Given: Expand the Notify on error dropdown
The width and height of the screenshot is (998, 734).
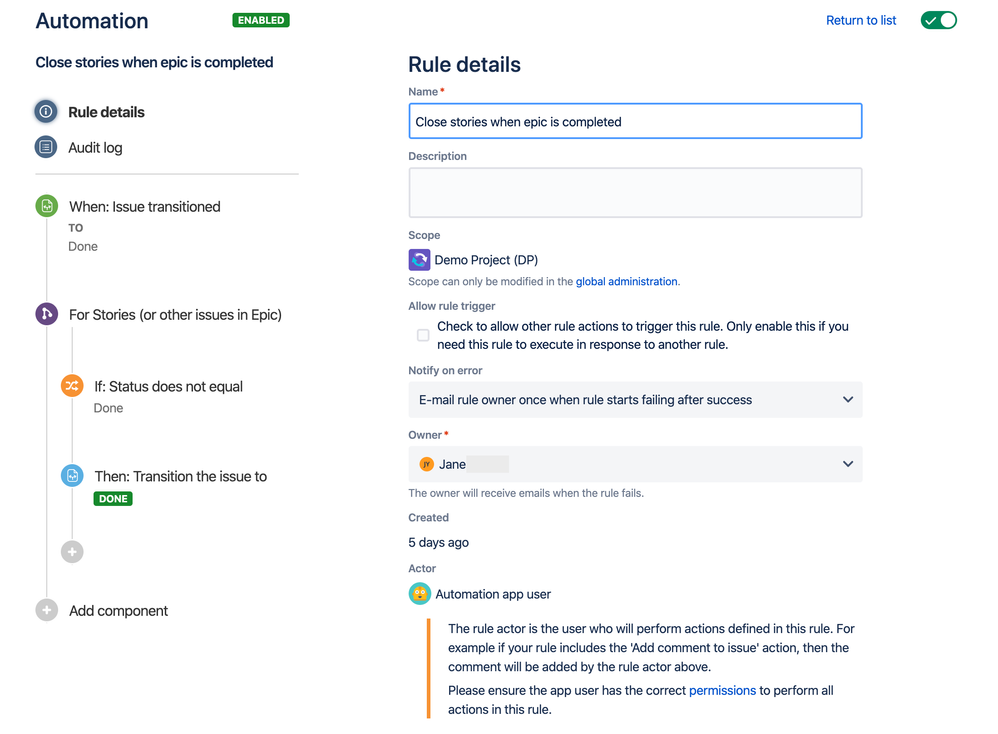Looking at the screenshot, I should (x=635, y=400).
